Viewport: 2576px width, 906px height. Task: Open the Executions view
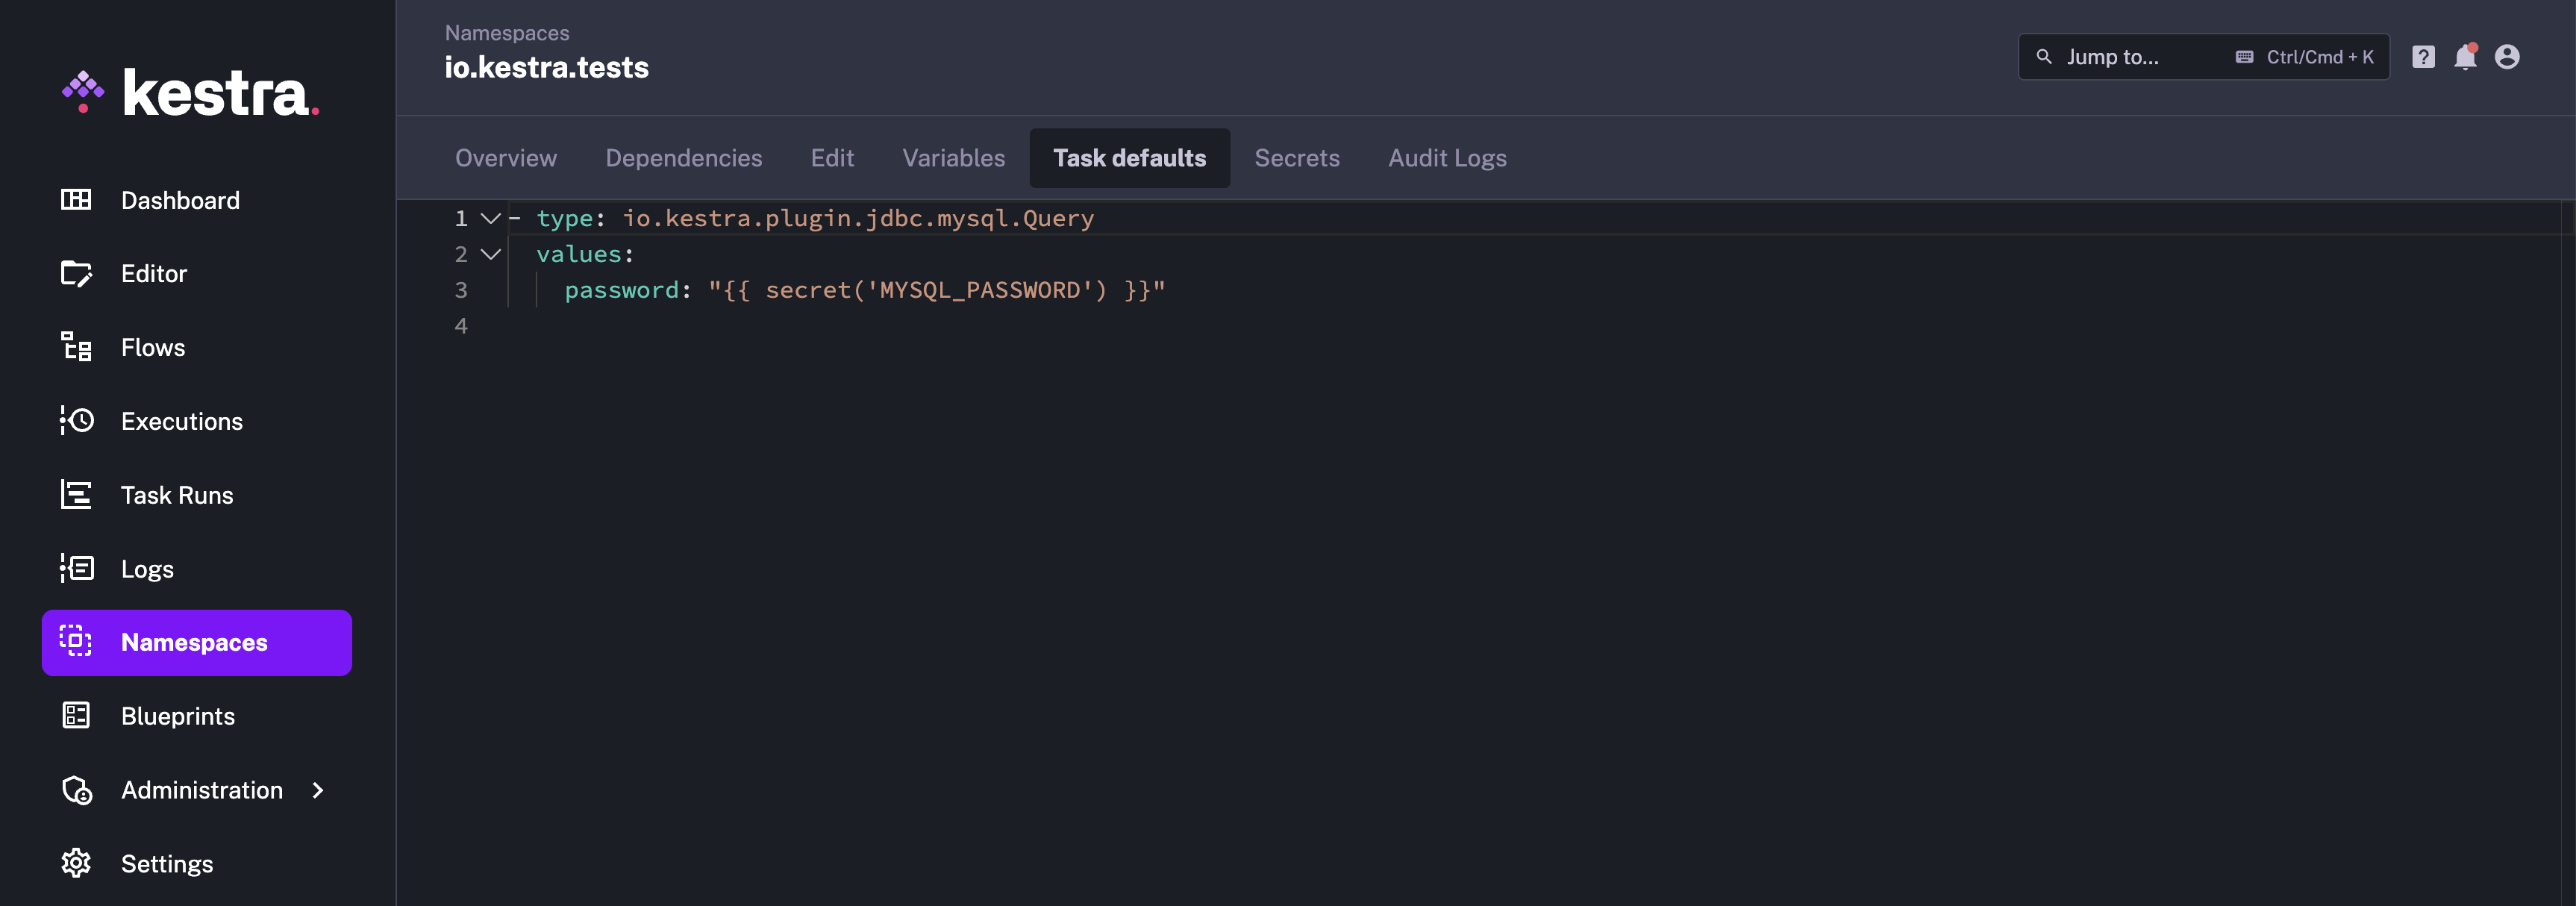coord(181,421)
